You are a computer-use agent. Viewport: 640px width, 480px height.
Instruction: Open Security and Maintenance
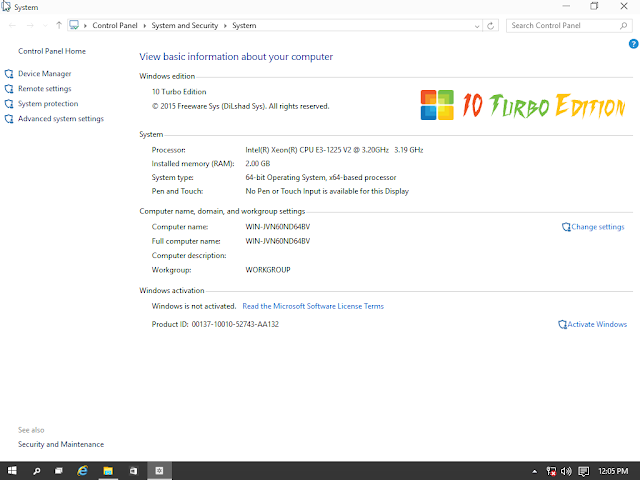[61, 444]
